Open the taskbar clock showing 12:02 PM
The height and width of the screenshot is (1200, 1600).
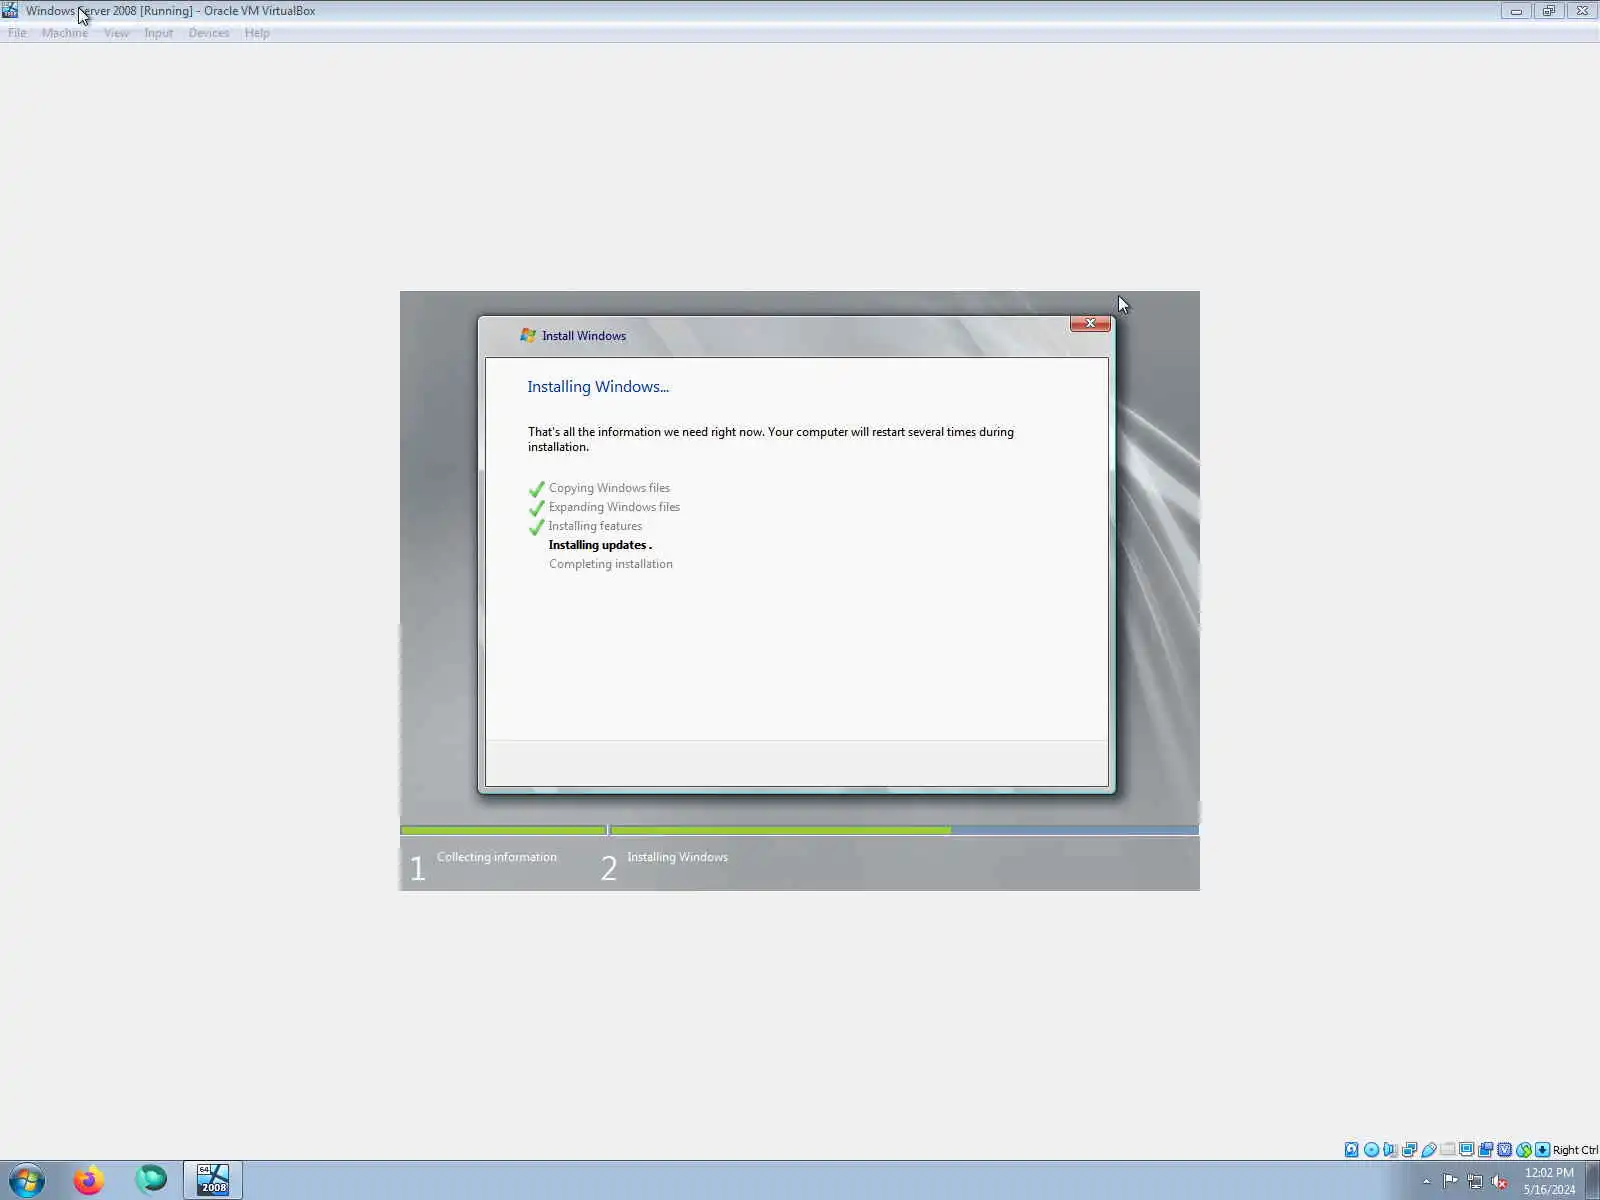click(1549, 1181)
